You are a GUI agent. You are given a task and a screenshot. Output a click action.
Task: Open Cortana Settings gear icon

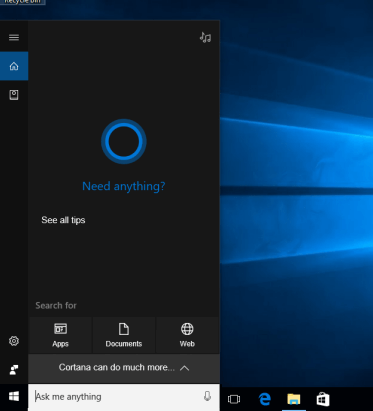tap(14, 341)
